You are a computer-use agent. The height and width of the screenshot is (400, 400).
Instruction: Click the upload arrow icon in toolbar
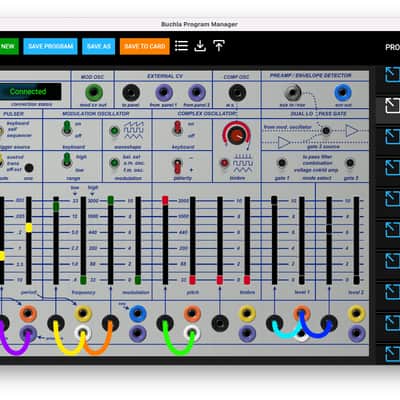pos(219,46)
